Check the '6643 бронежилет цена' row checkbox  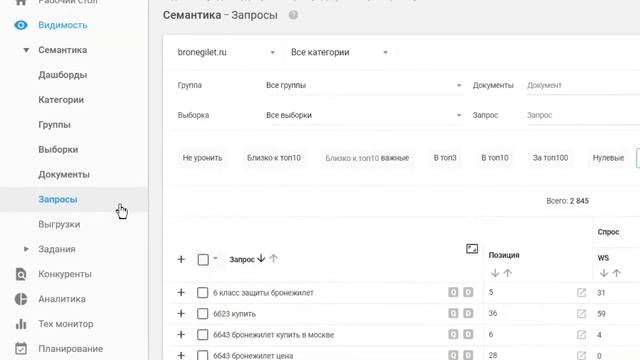(x=202, y=355)
